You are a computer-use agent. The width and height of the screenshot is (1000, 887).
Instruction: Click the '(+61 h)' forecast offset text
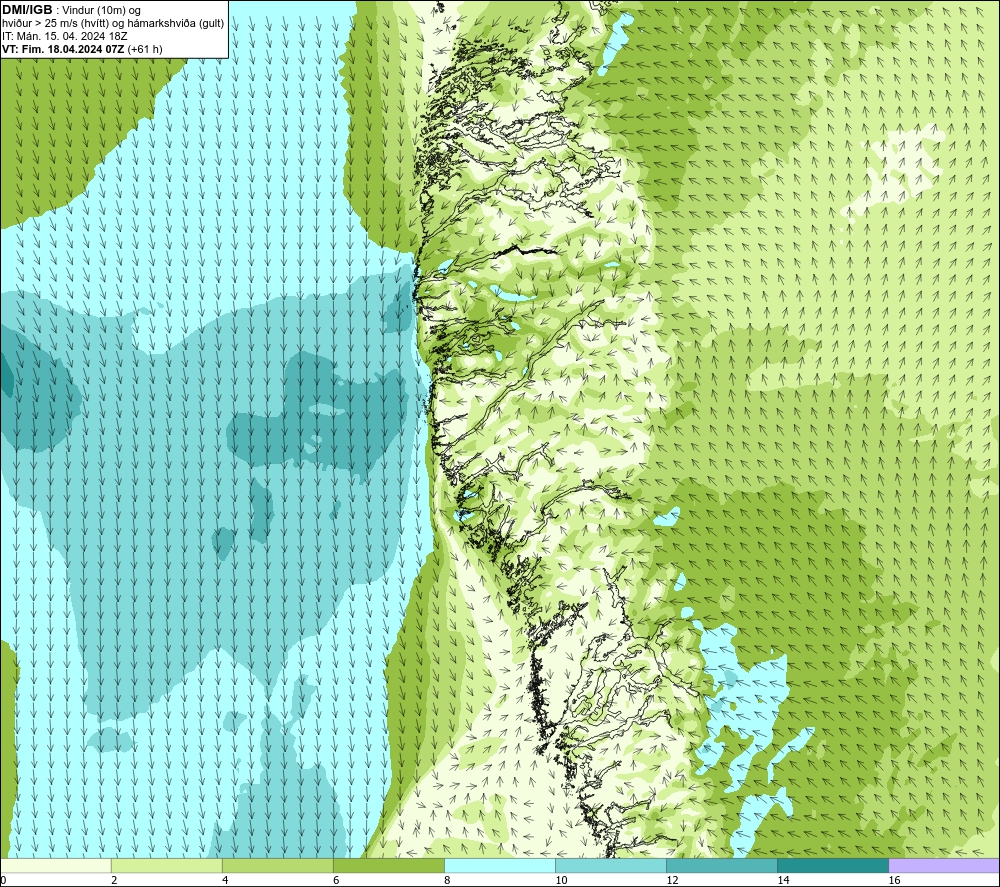click(145, 49)
